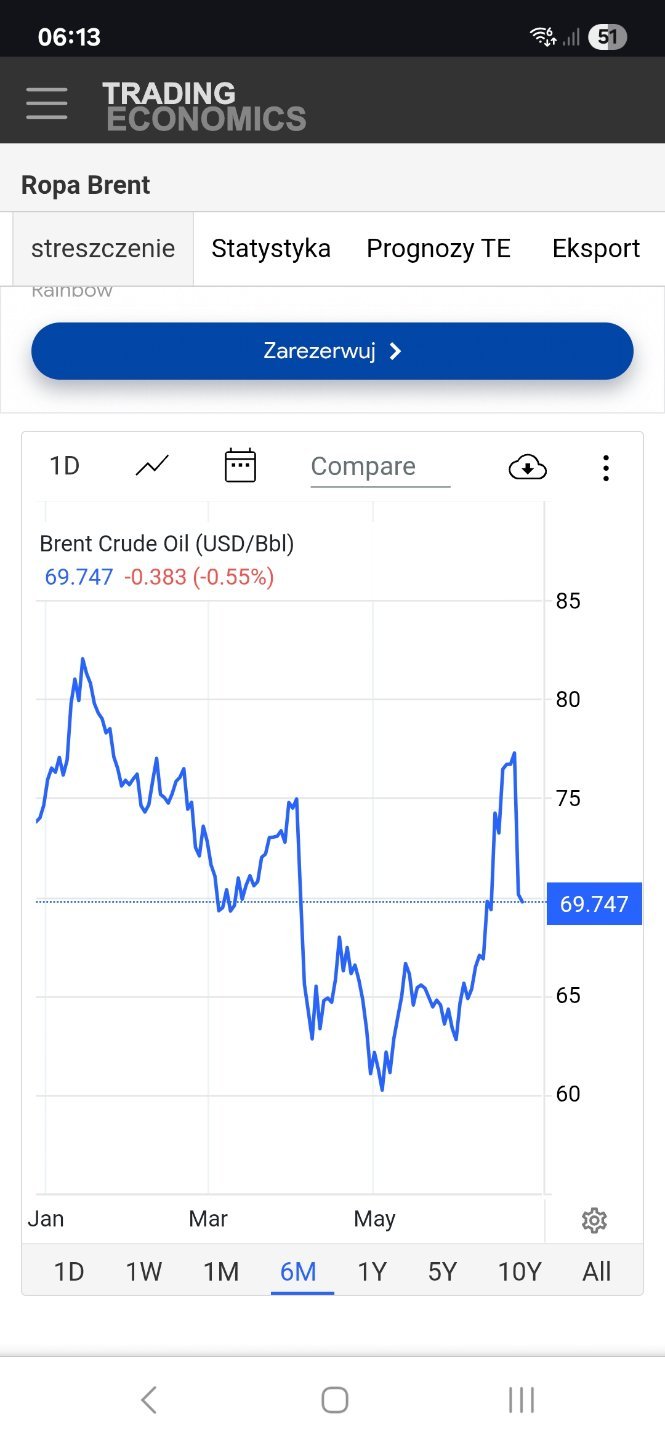
Task: Tap the Android home button icon
Action: 334,1400
